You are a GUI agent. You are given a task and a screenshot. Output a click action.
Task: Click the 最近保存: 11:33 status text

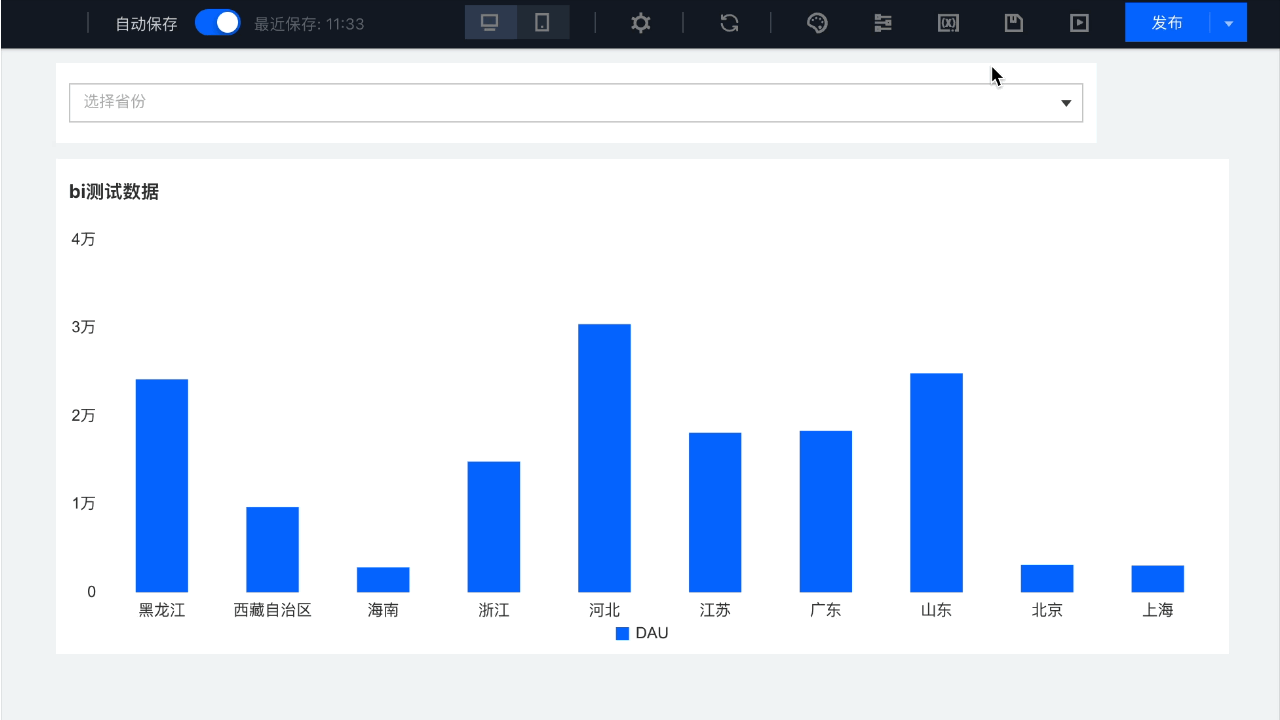point(309,23)
